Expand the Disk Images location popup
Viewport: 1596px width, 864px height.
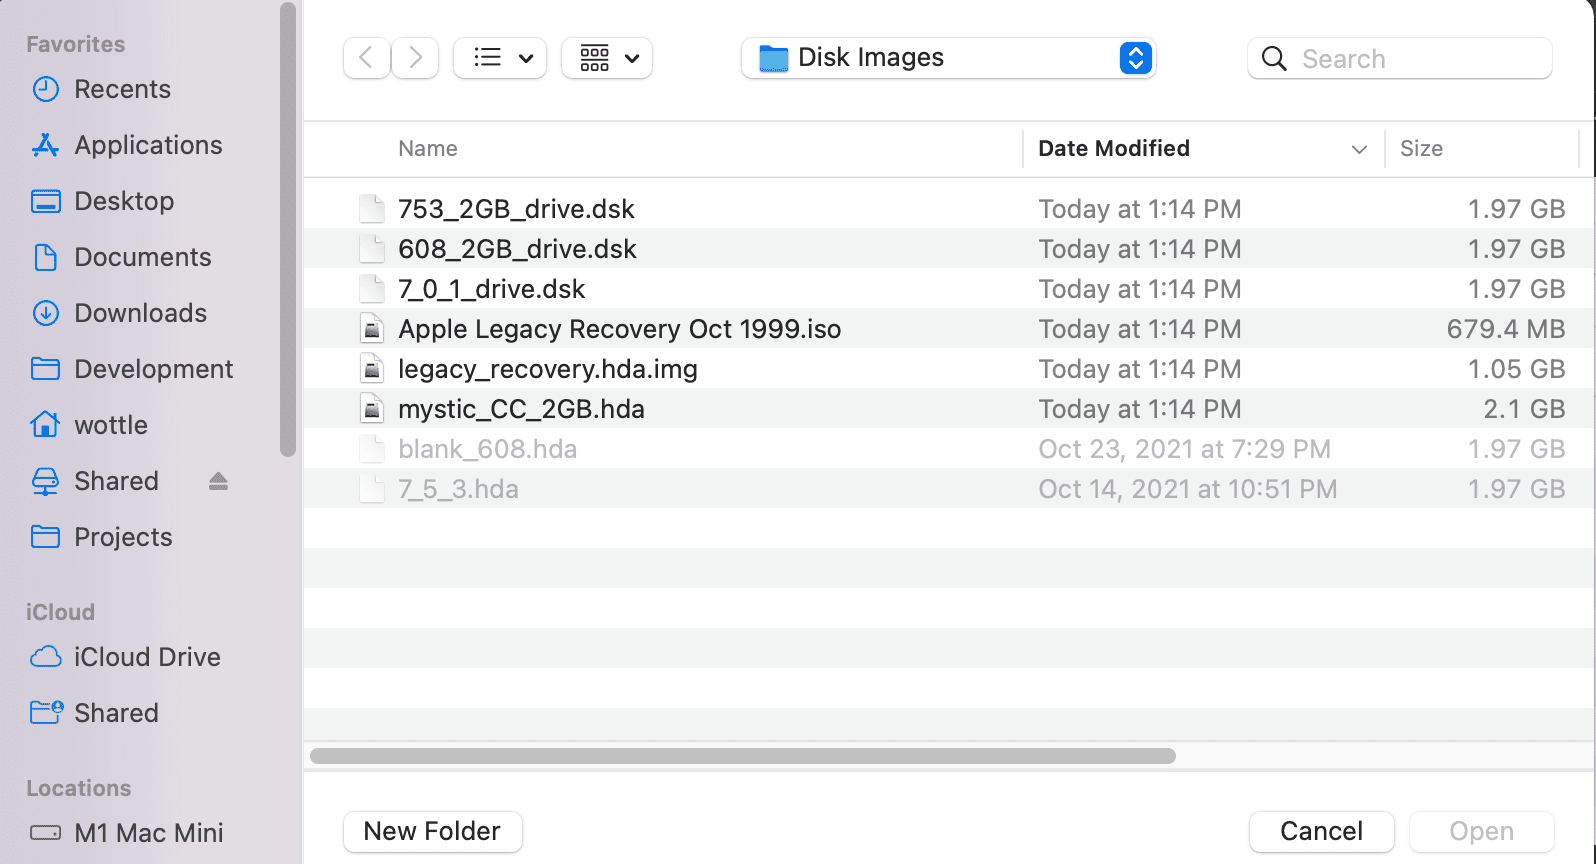pos(1135,58)
